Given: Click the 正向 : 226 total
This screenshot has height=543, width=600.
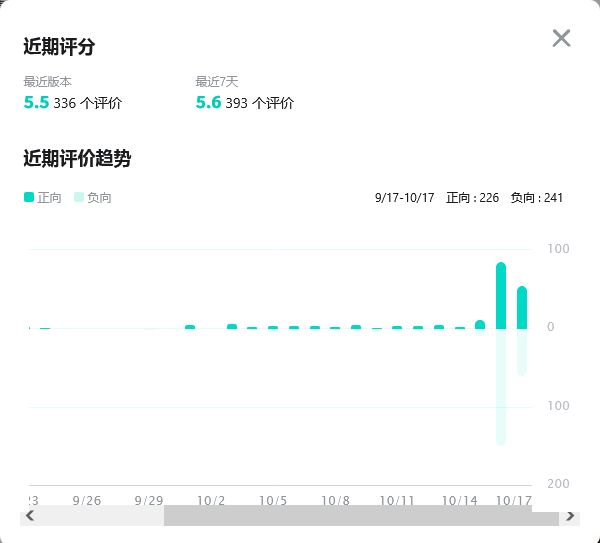Looking at the screenshot, I should [x=472, y=198].
